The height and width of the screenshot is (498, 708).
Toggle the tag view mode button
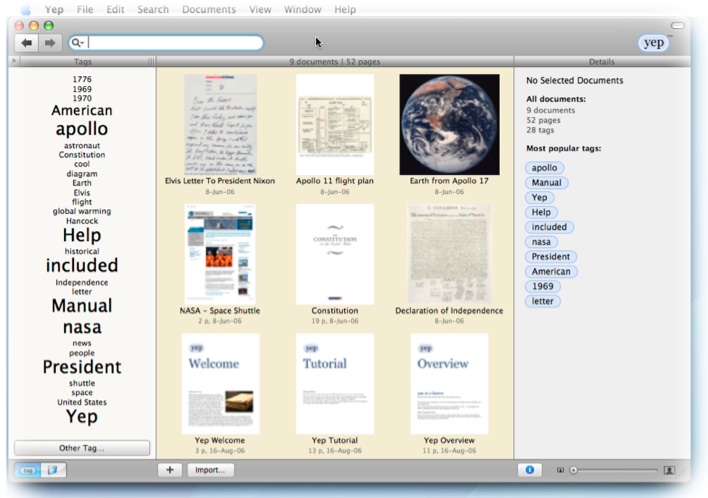point(28,470)
